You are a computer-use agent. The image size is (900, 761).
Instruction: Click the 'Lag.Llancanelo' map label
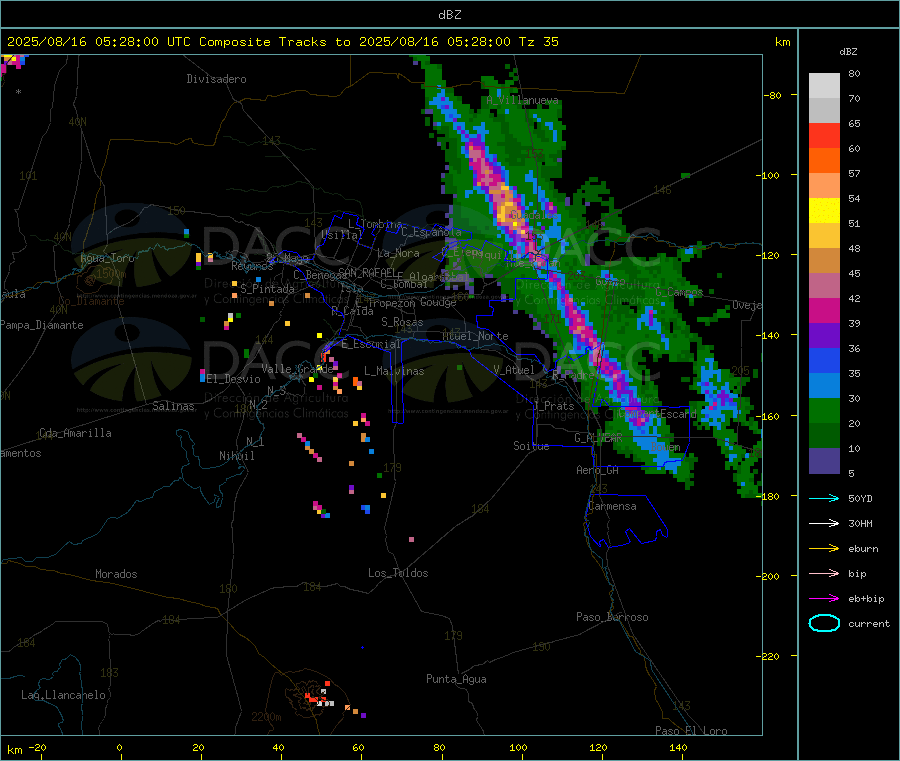(63, 695)
